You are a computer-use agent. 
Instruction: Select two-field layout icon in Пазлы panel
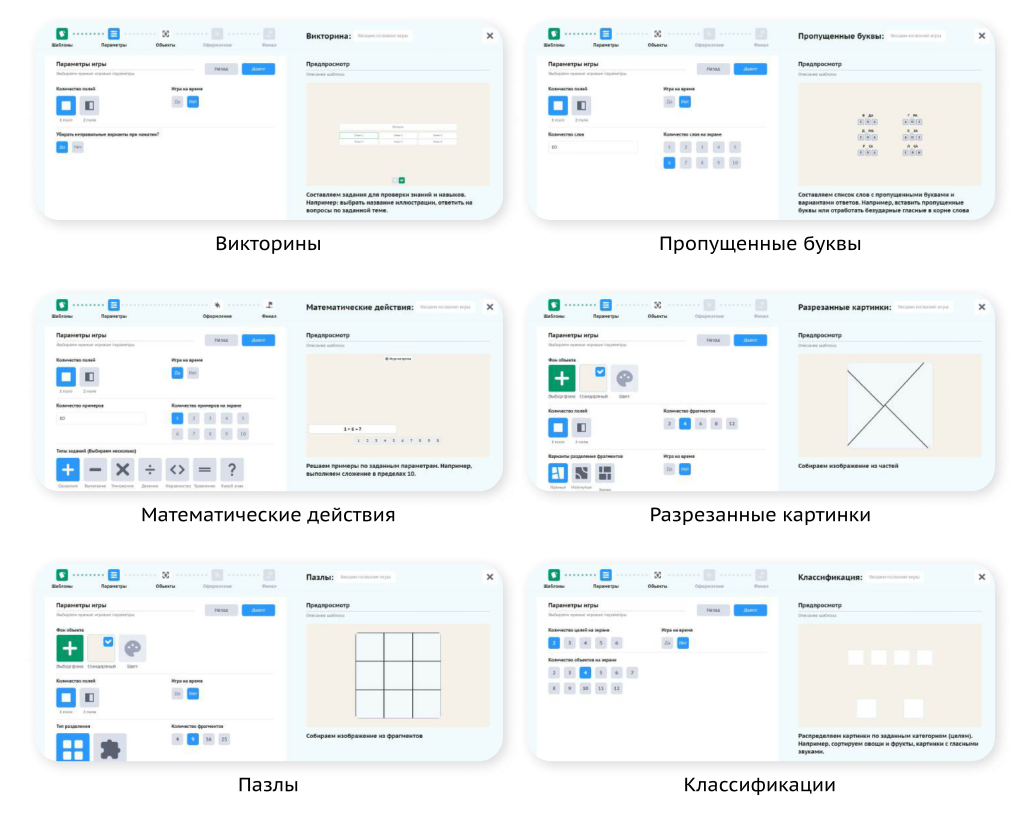[89, 697]
